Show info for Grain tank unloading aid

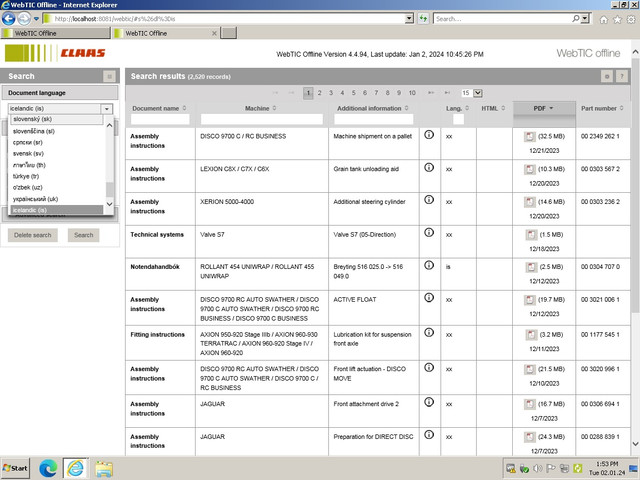429,167
